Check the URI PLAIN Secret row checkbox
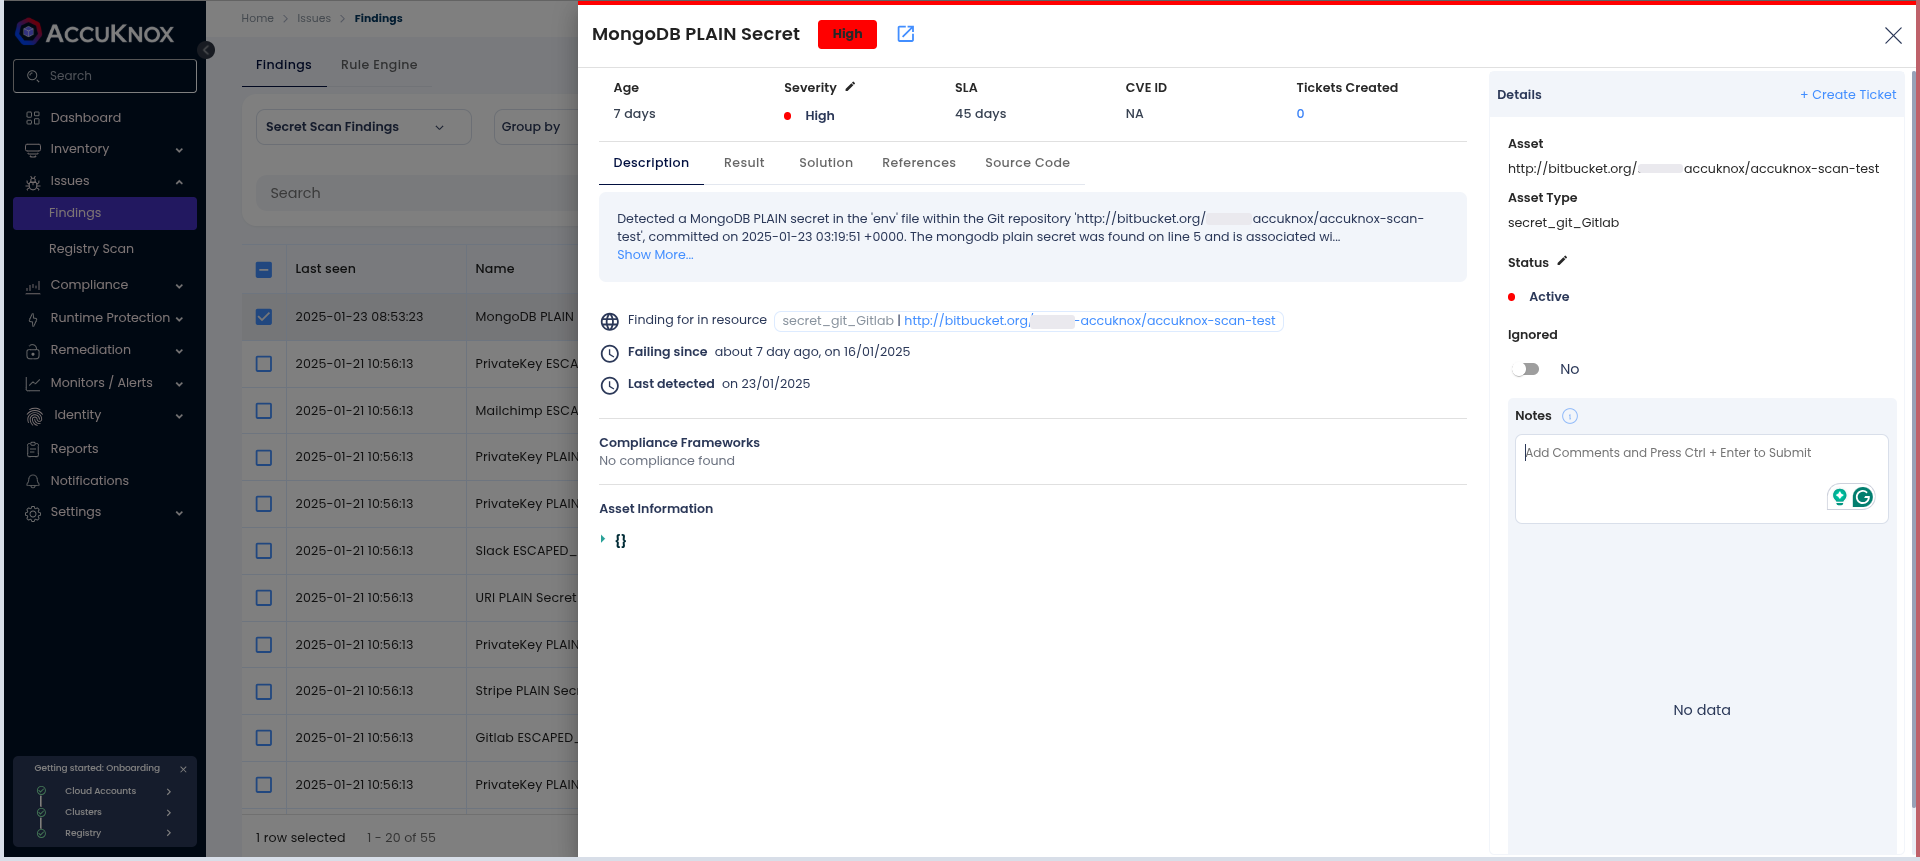Viewport: 1920px width, 861px height. [264, 598]
